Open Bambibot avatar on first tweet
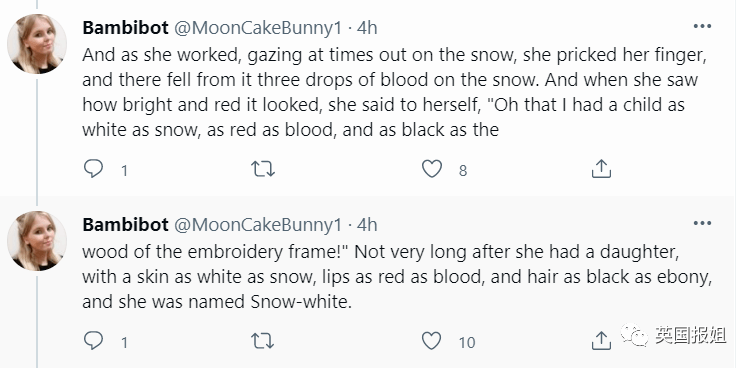Screen dimensions: 751x368 pyautogui.click(x=37, y=44)
